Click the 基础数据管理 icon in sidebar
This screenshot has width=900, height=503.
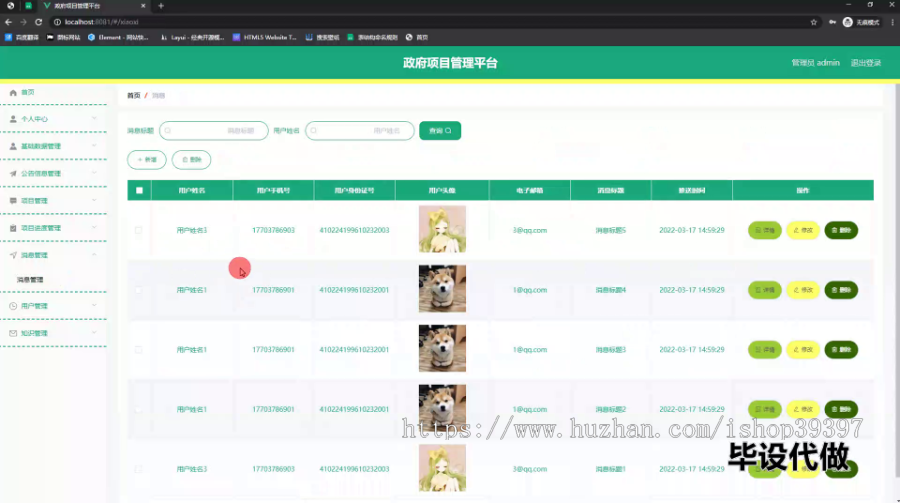pos(13,146)
